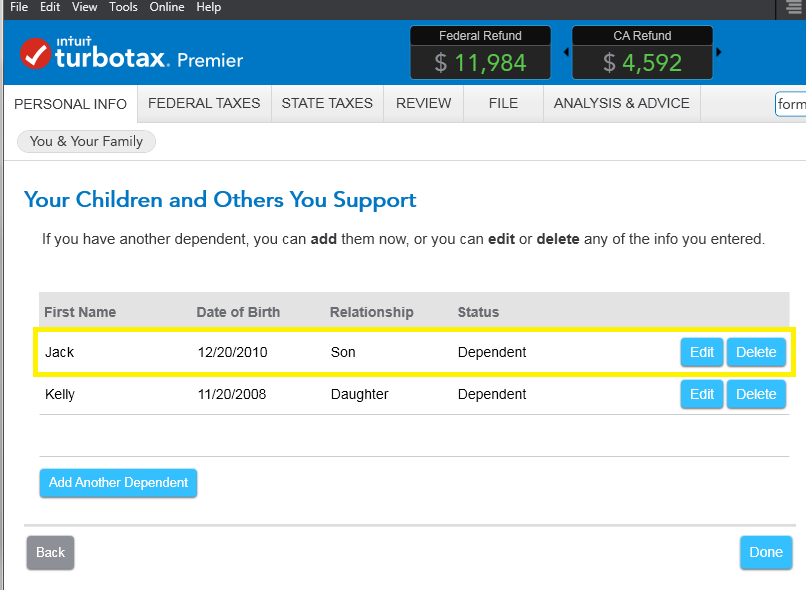Click the Federal Refund amount display

click(480, 63)
